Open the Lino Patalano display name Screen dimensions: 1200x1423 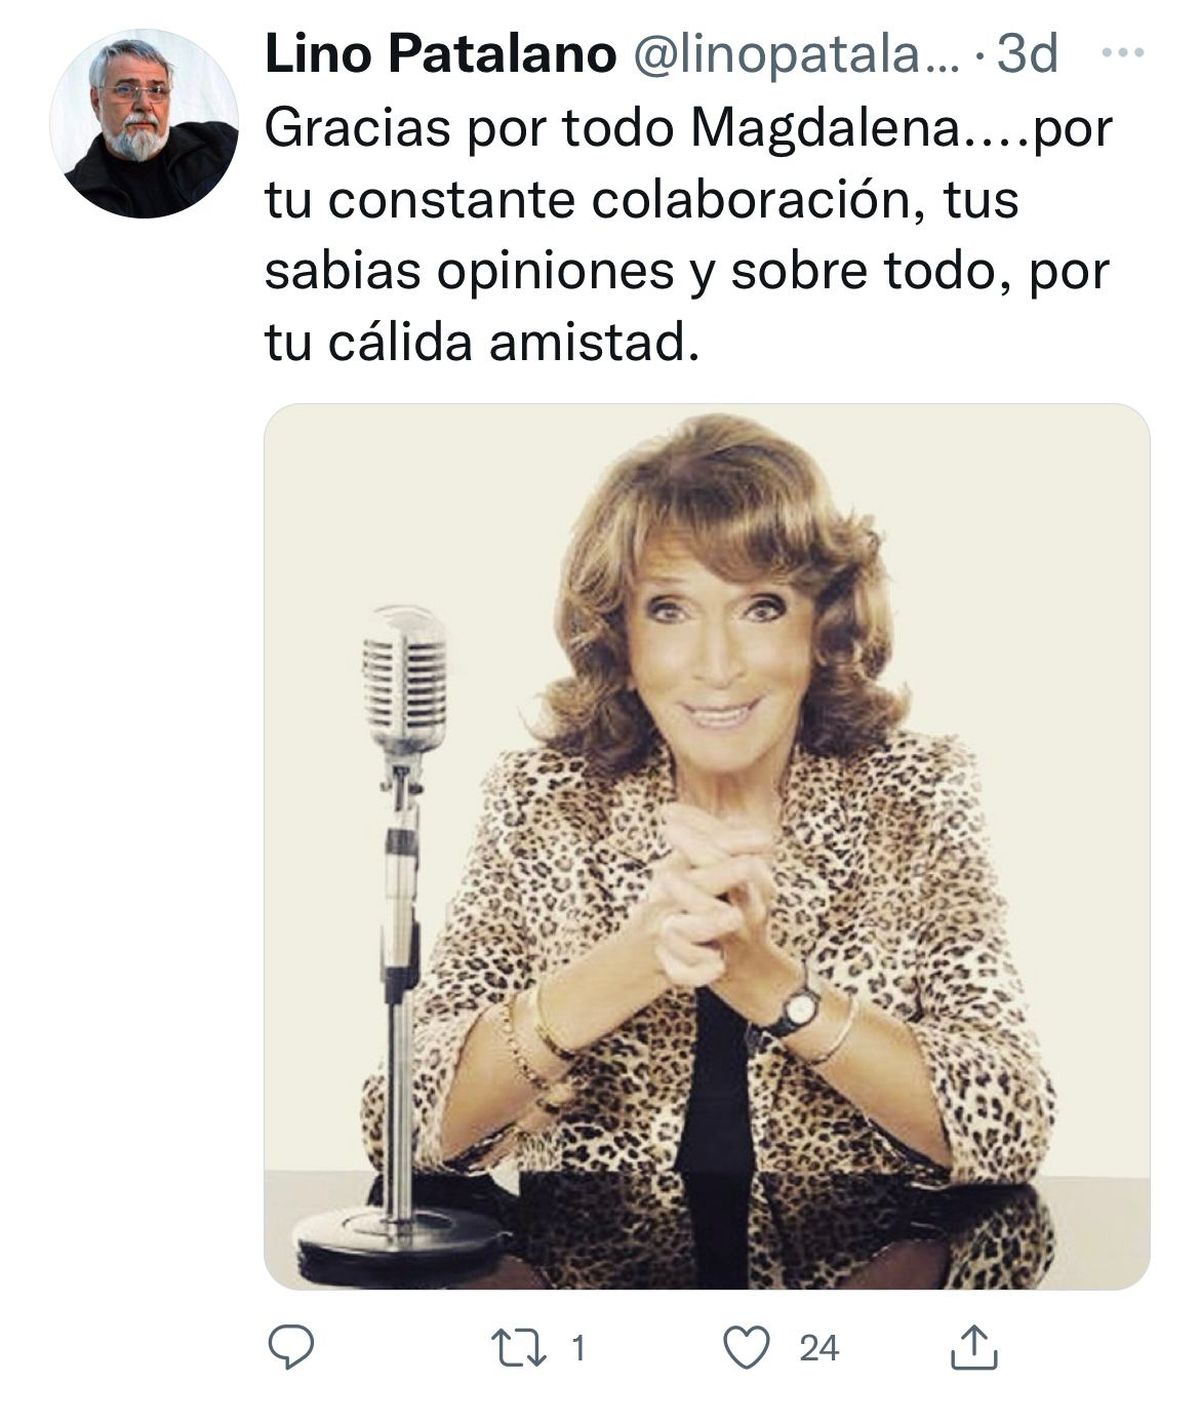pos(440,54)
